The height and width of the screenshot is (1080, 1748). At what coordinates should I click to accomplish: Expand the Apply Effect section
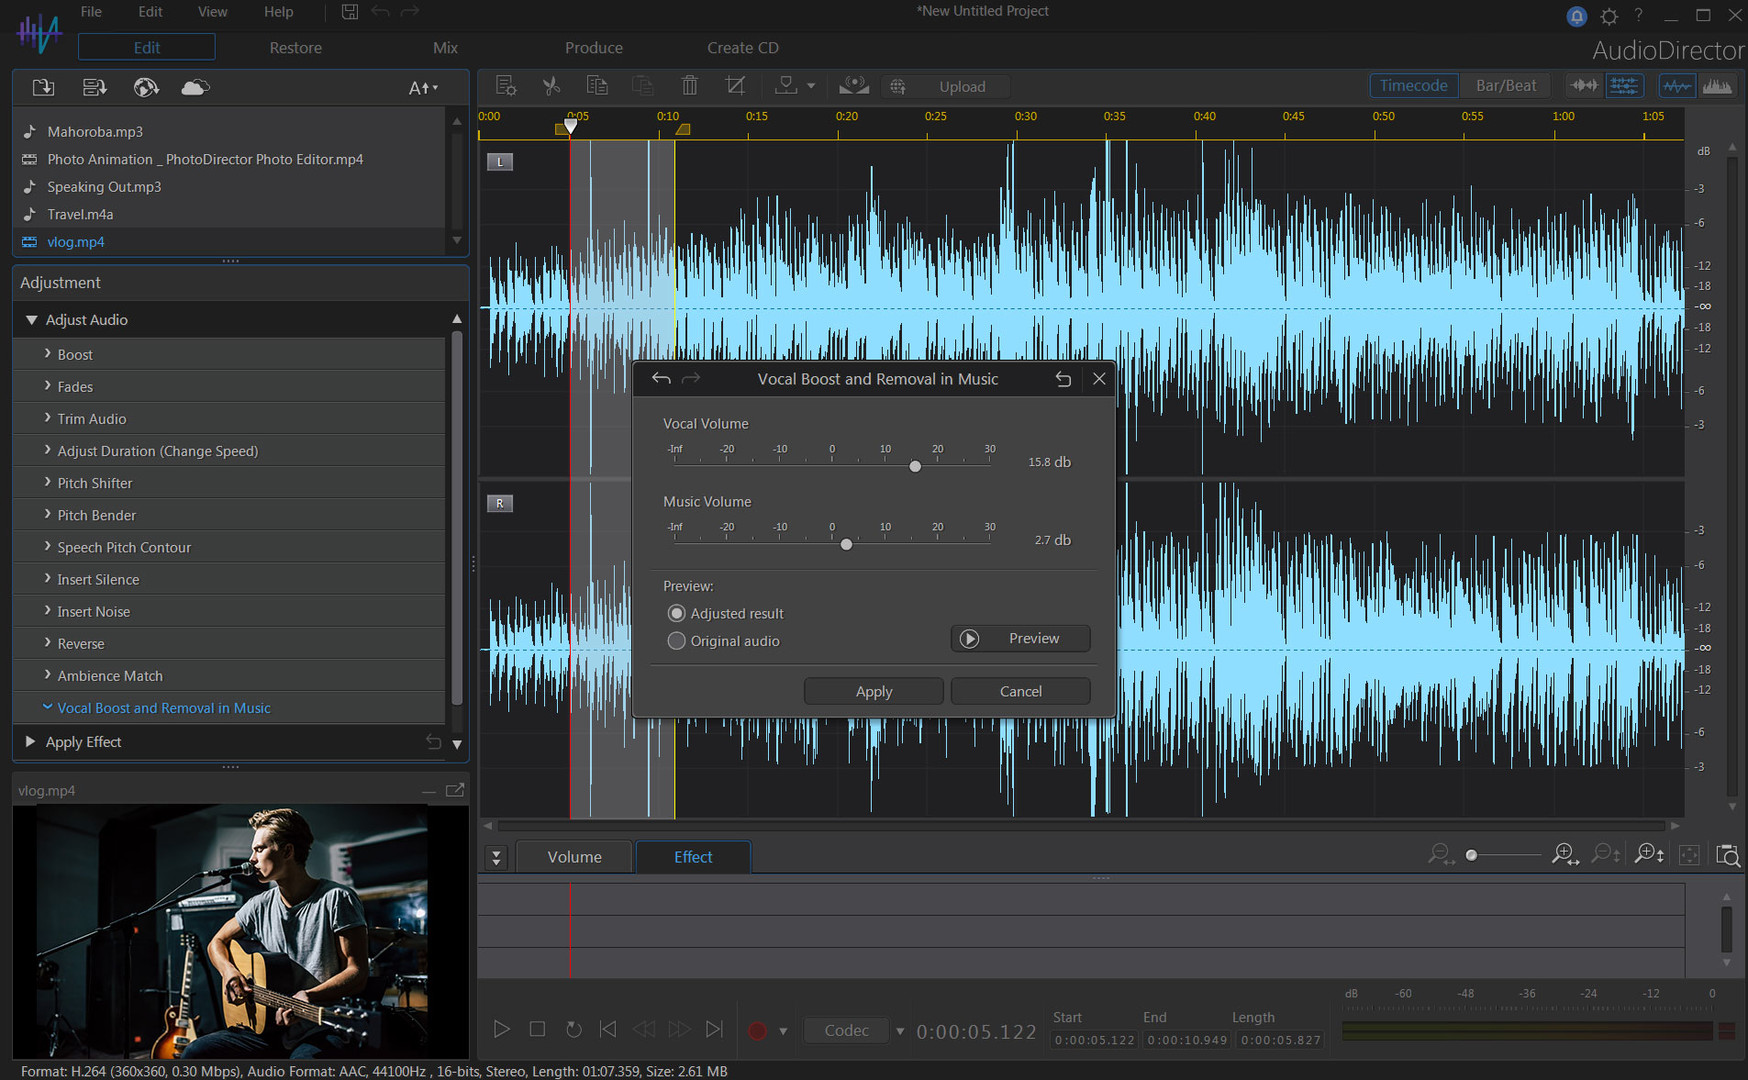[x=30, y=742]
